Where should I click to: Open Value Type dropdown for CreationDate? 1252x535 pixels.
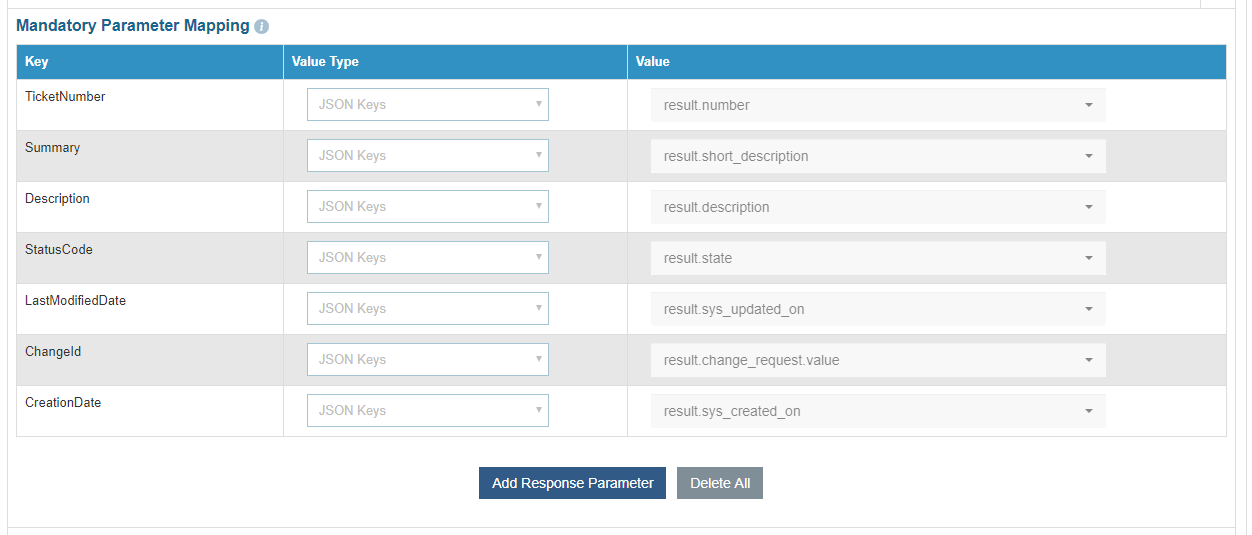pos(427,411)
